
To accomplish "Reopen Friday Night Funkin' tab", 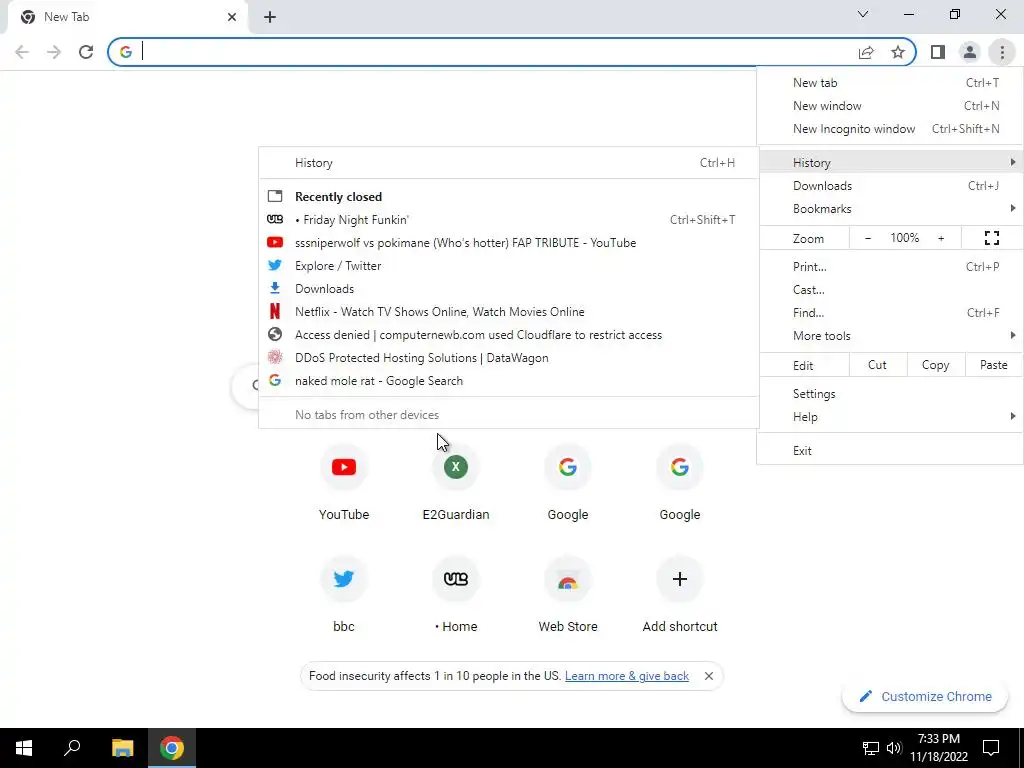I will click(509, 220).
